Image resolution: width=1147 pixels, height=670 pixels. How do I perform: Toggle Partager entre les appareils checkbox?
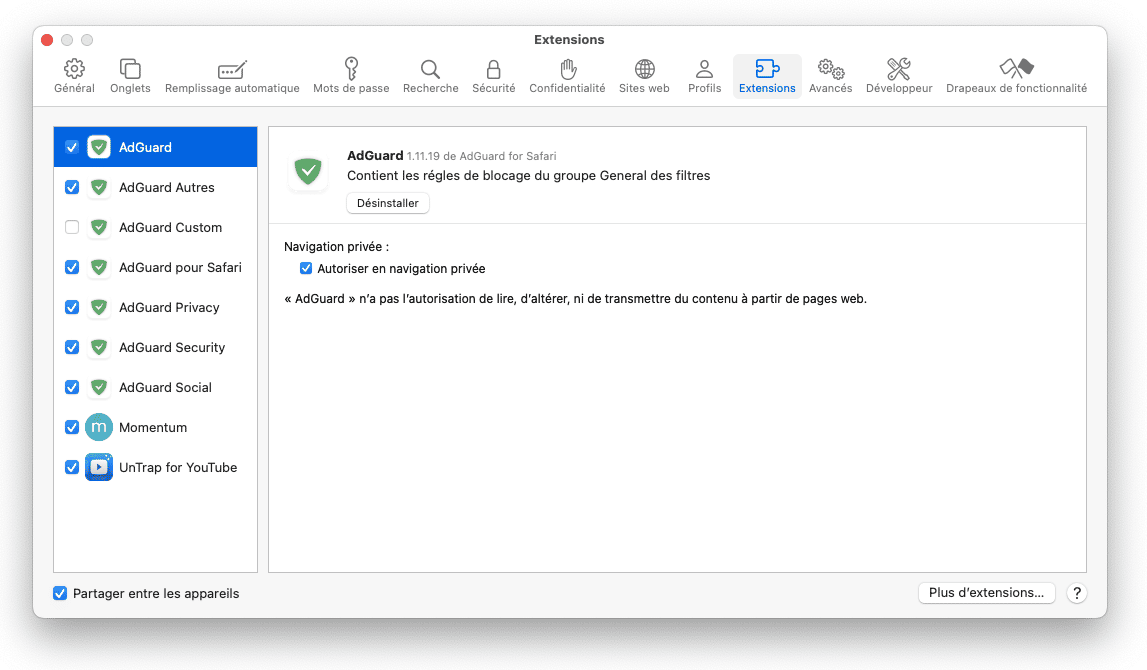pyautogui.click(x=60, y=593)
